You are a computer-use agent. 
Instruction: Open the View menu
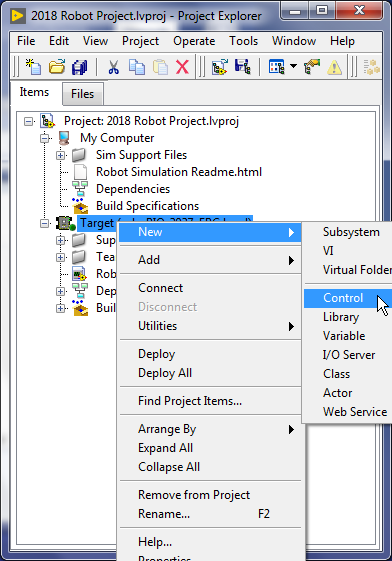tap(95, 41)
